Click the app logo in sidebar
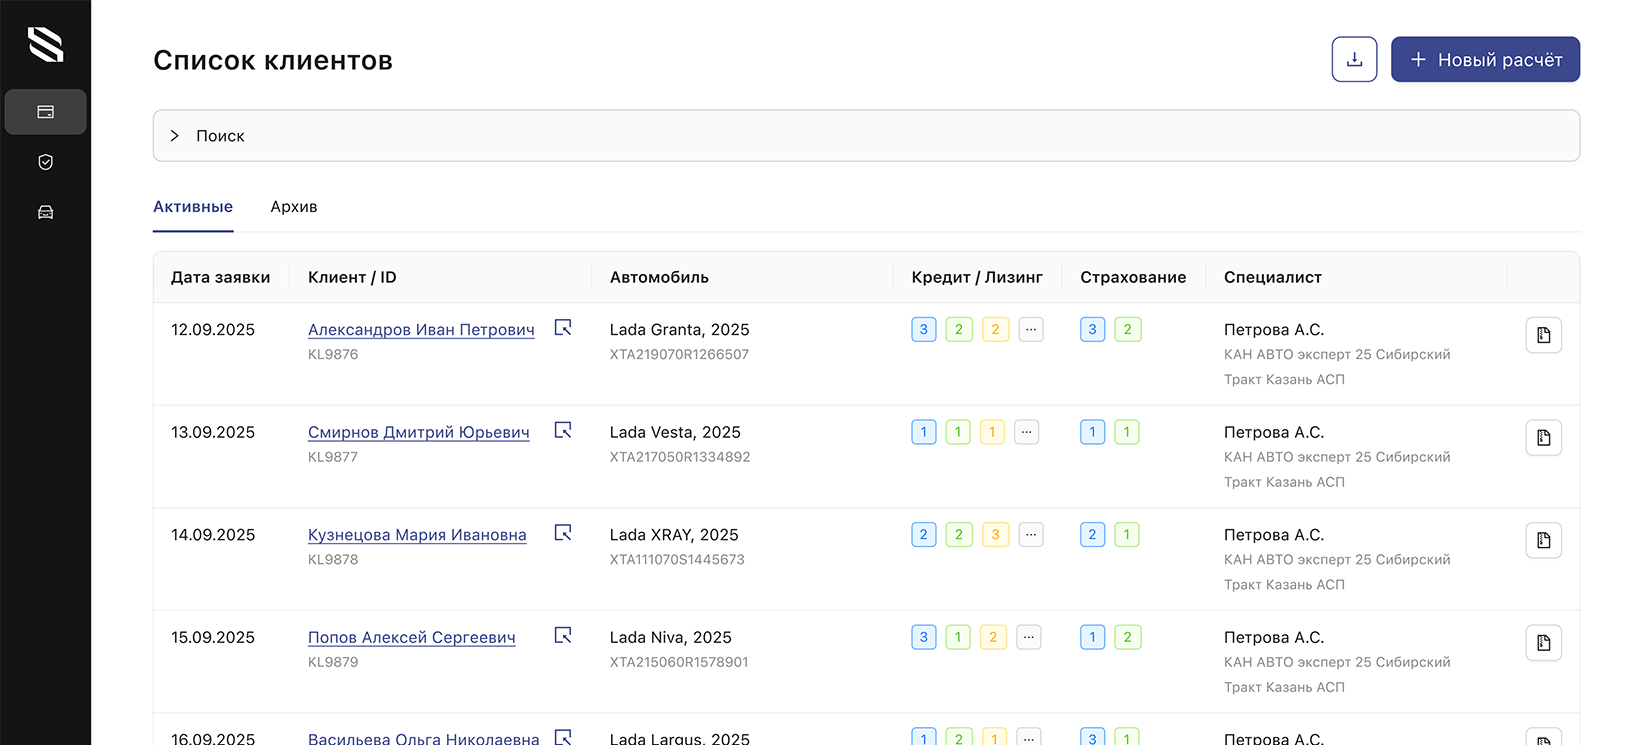Image resolution: width=1642 pixels, height=745 pixels. coord(45,44)
